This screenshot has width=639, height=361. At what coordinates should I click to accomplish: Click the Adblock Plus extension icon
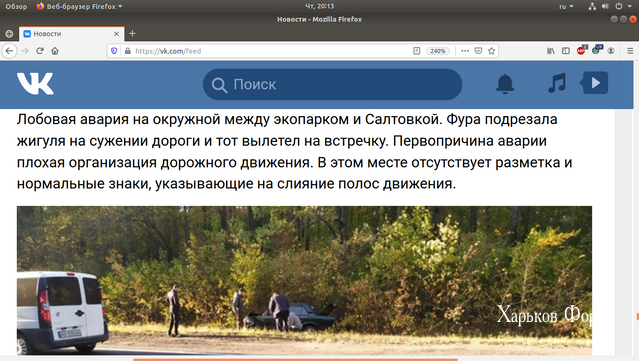582,51
